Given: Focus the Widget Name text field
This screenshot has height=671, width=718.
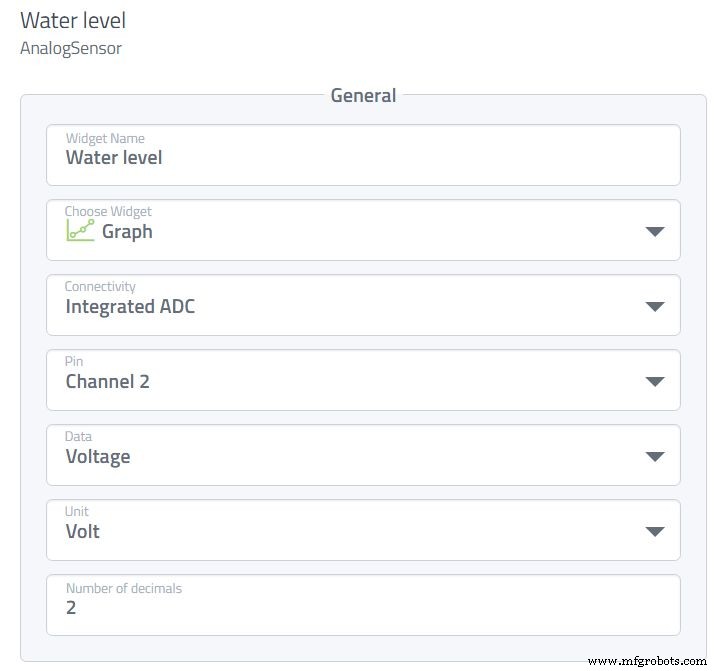Looking at the screenshot, I should 363,156.
